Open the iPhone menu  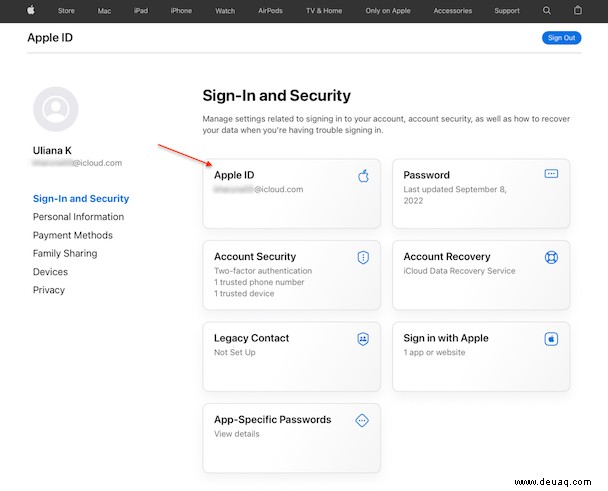[181, 11]
